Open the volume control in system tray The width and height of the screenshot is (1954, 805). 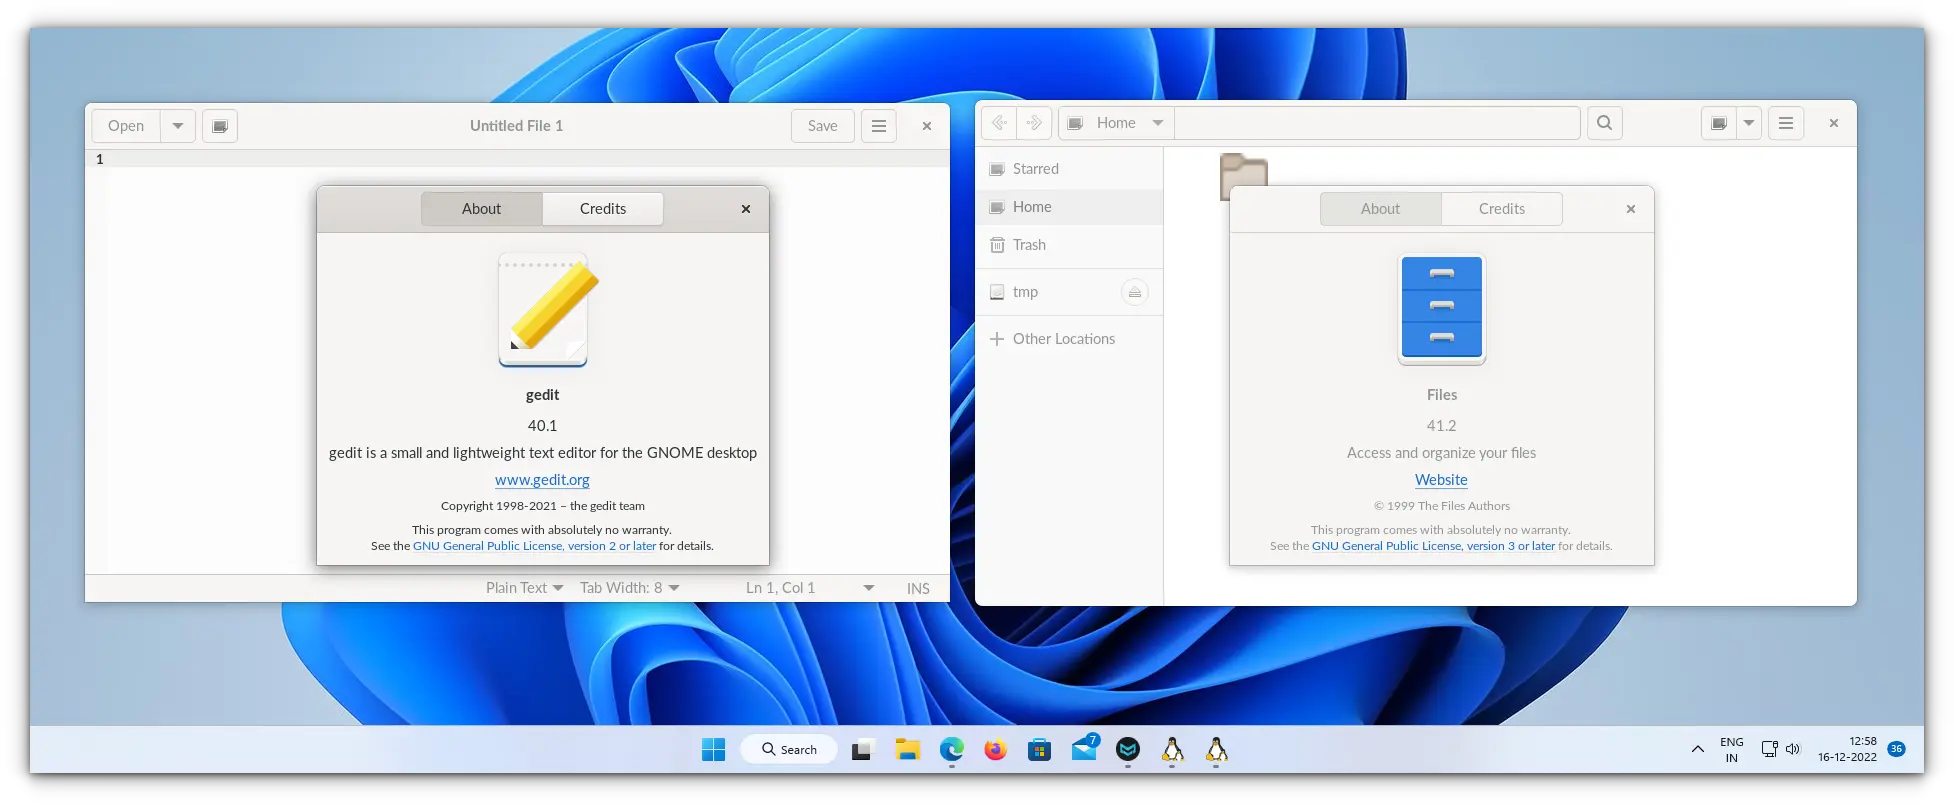click(x=1793, y=749)
